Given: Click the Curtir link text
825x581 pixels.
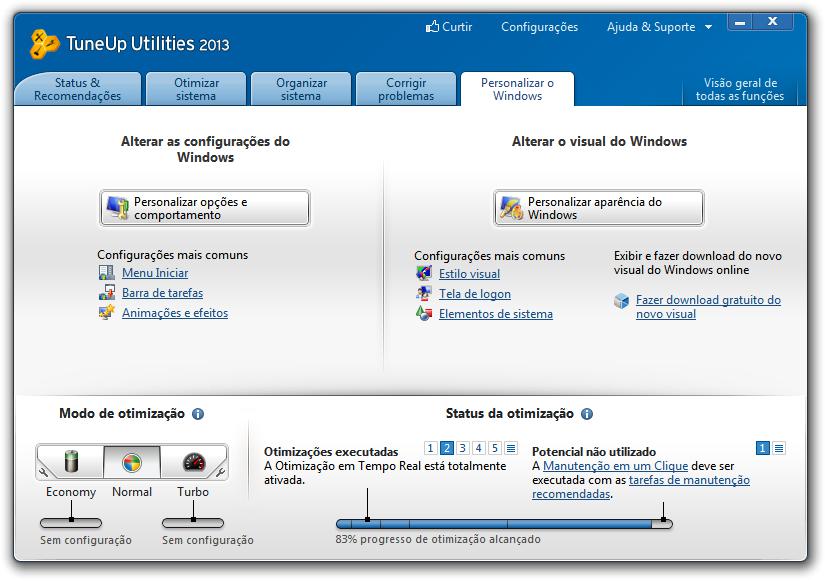Looking at the screenshot, I should tap(457, 27).
